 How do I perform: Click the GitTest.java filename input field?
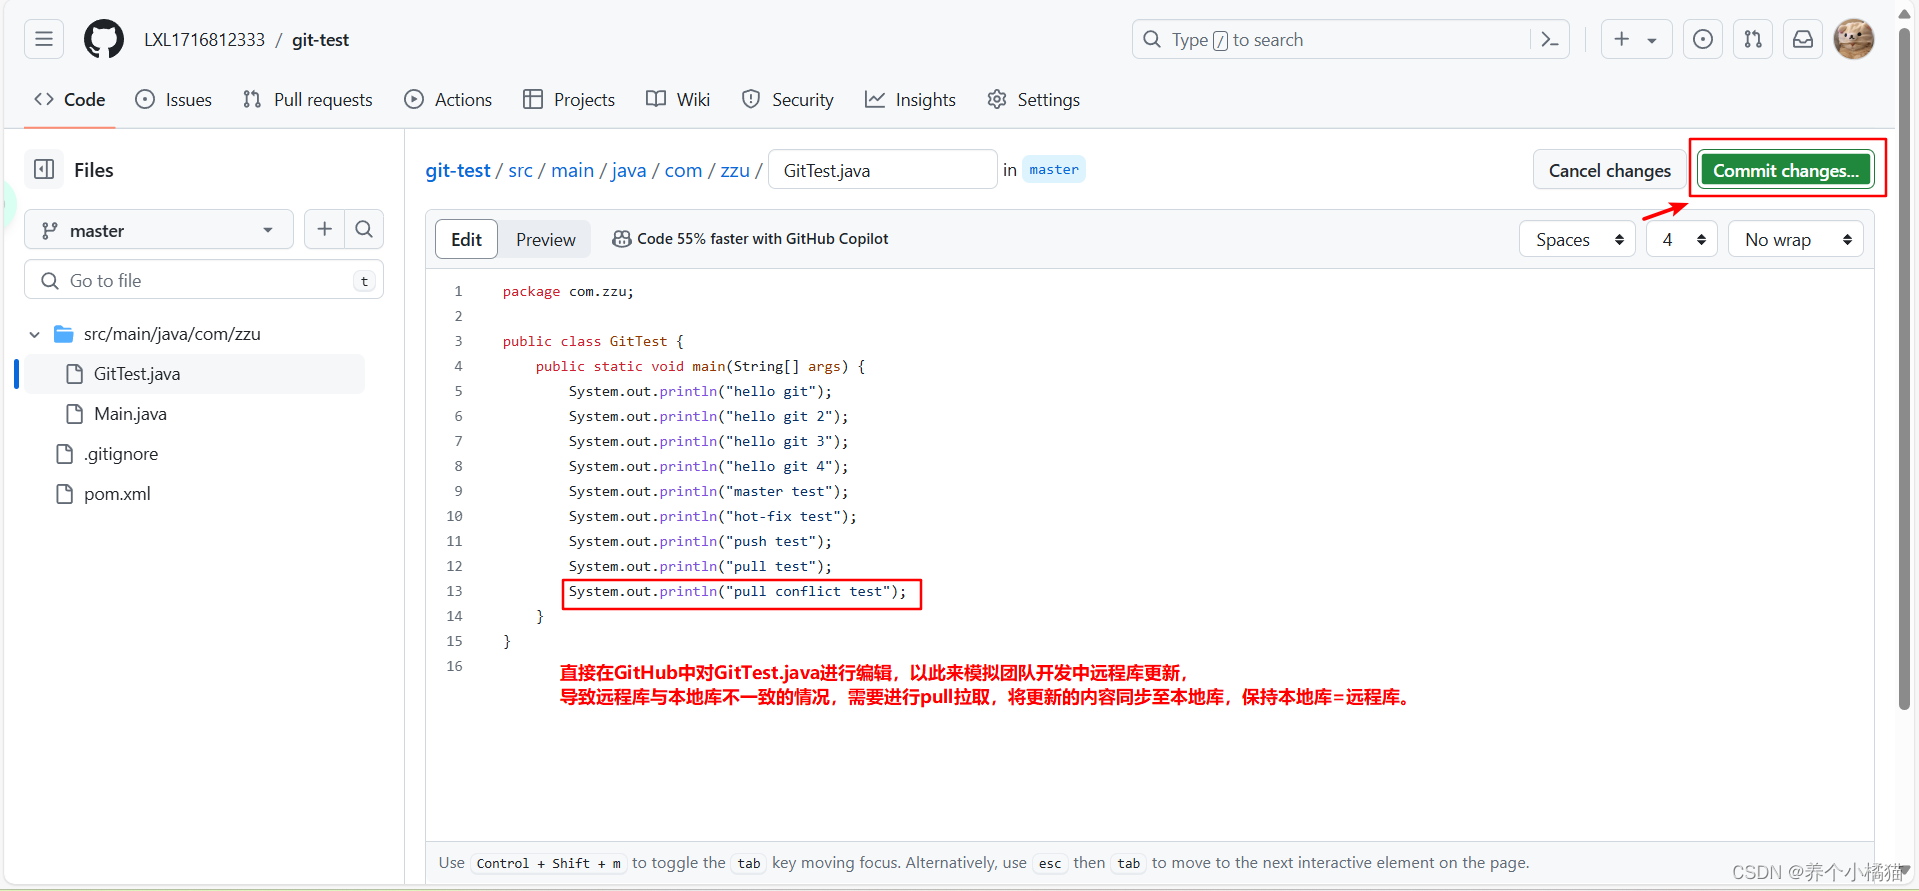[882, 170]
